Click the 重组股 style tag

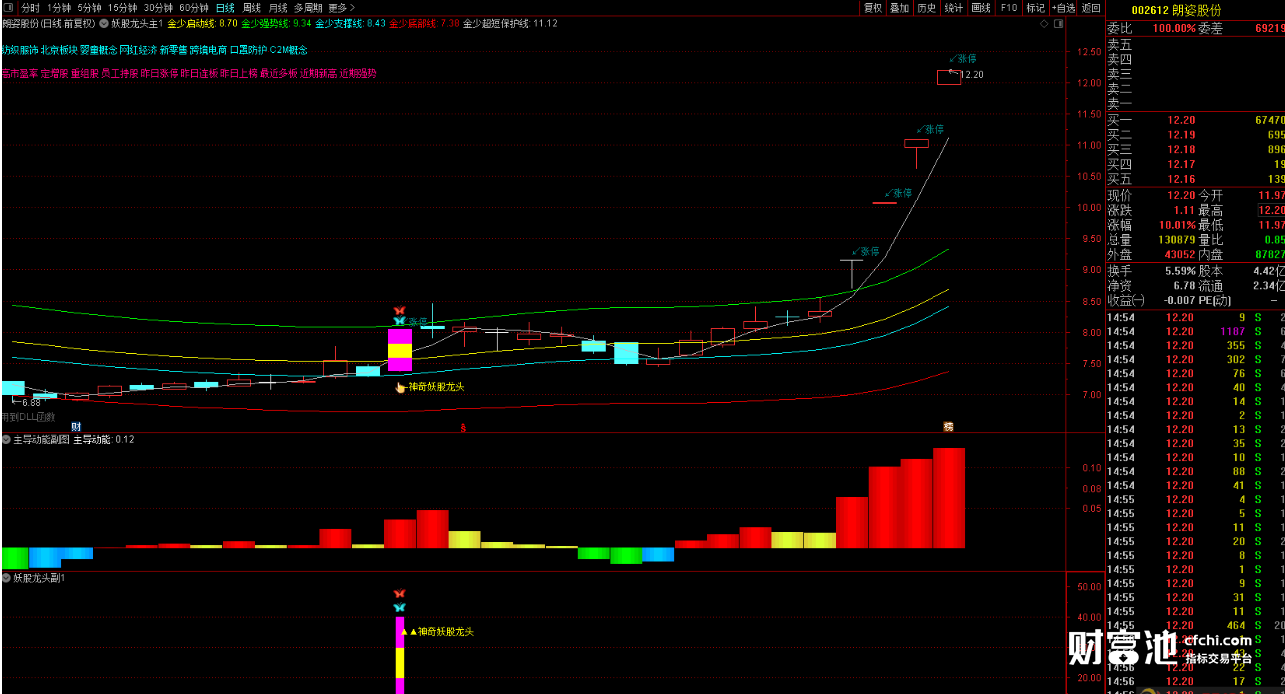point(85,73)
